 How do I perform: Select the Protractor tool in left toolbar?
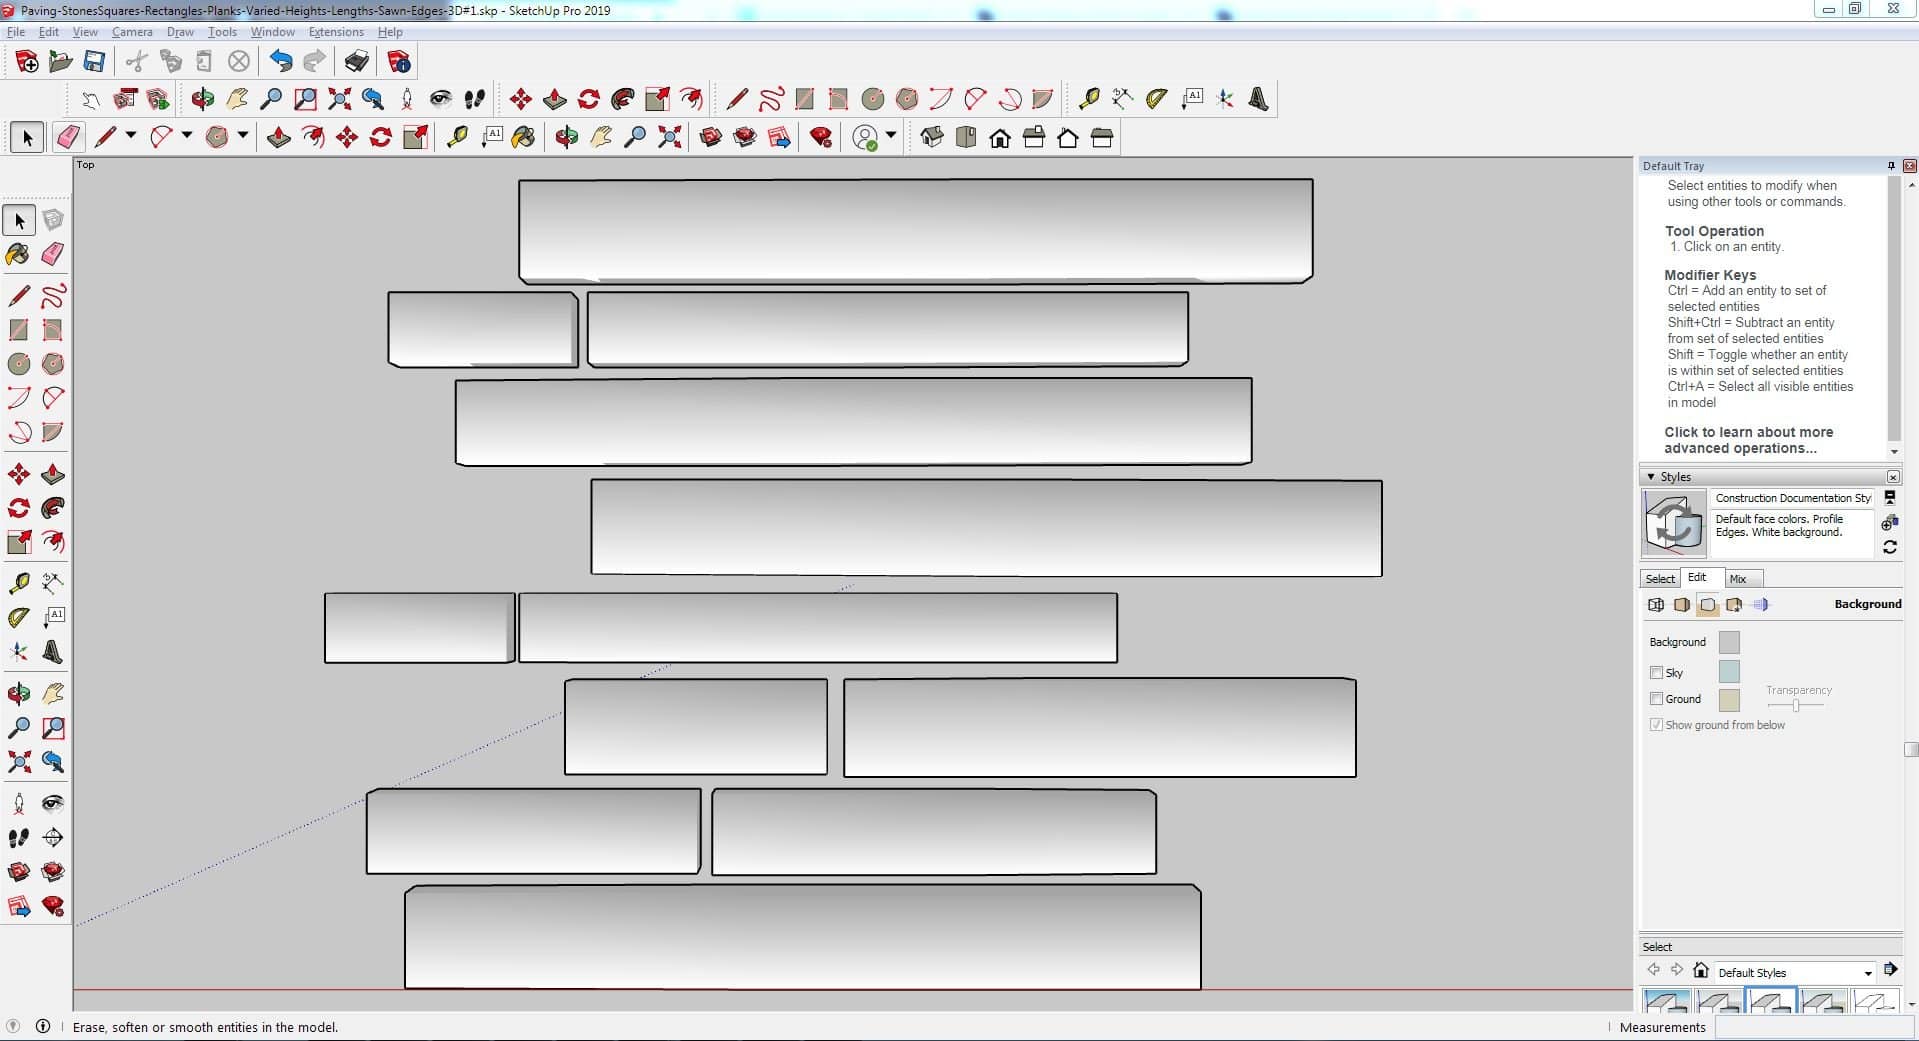point(18,618)
